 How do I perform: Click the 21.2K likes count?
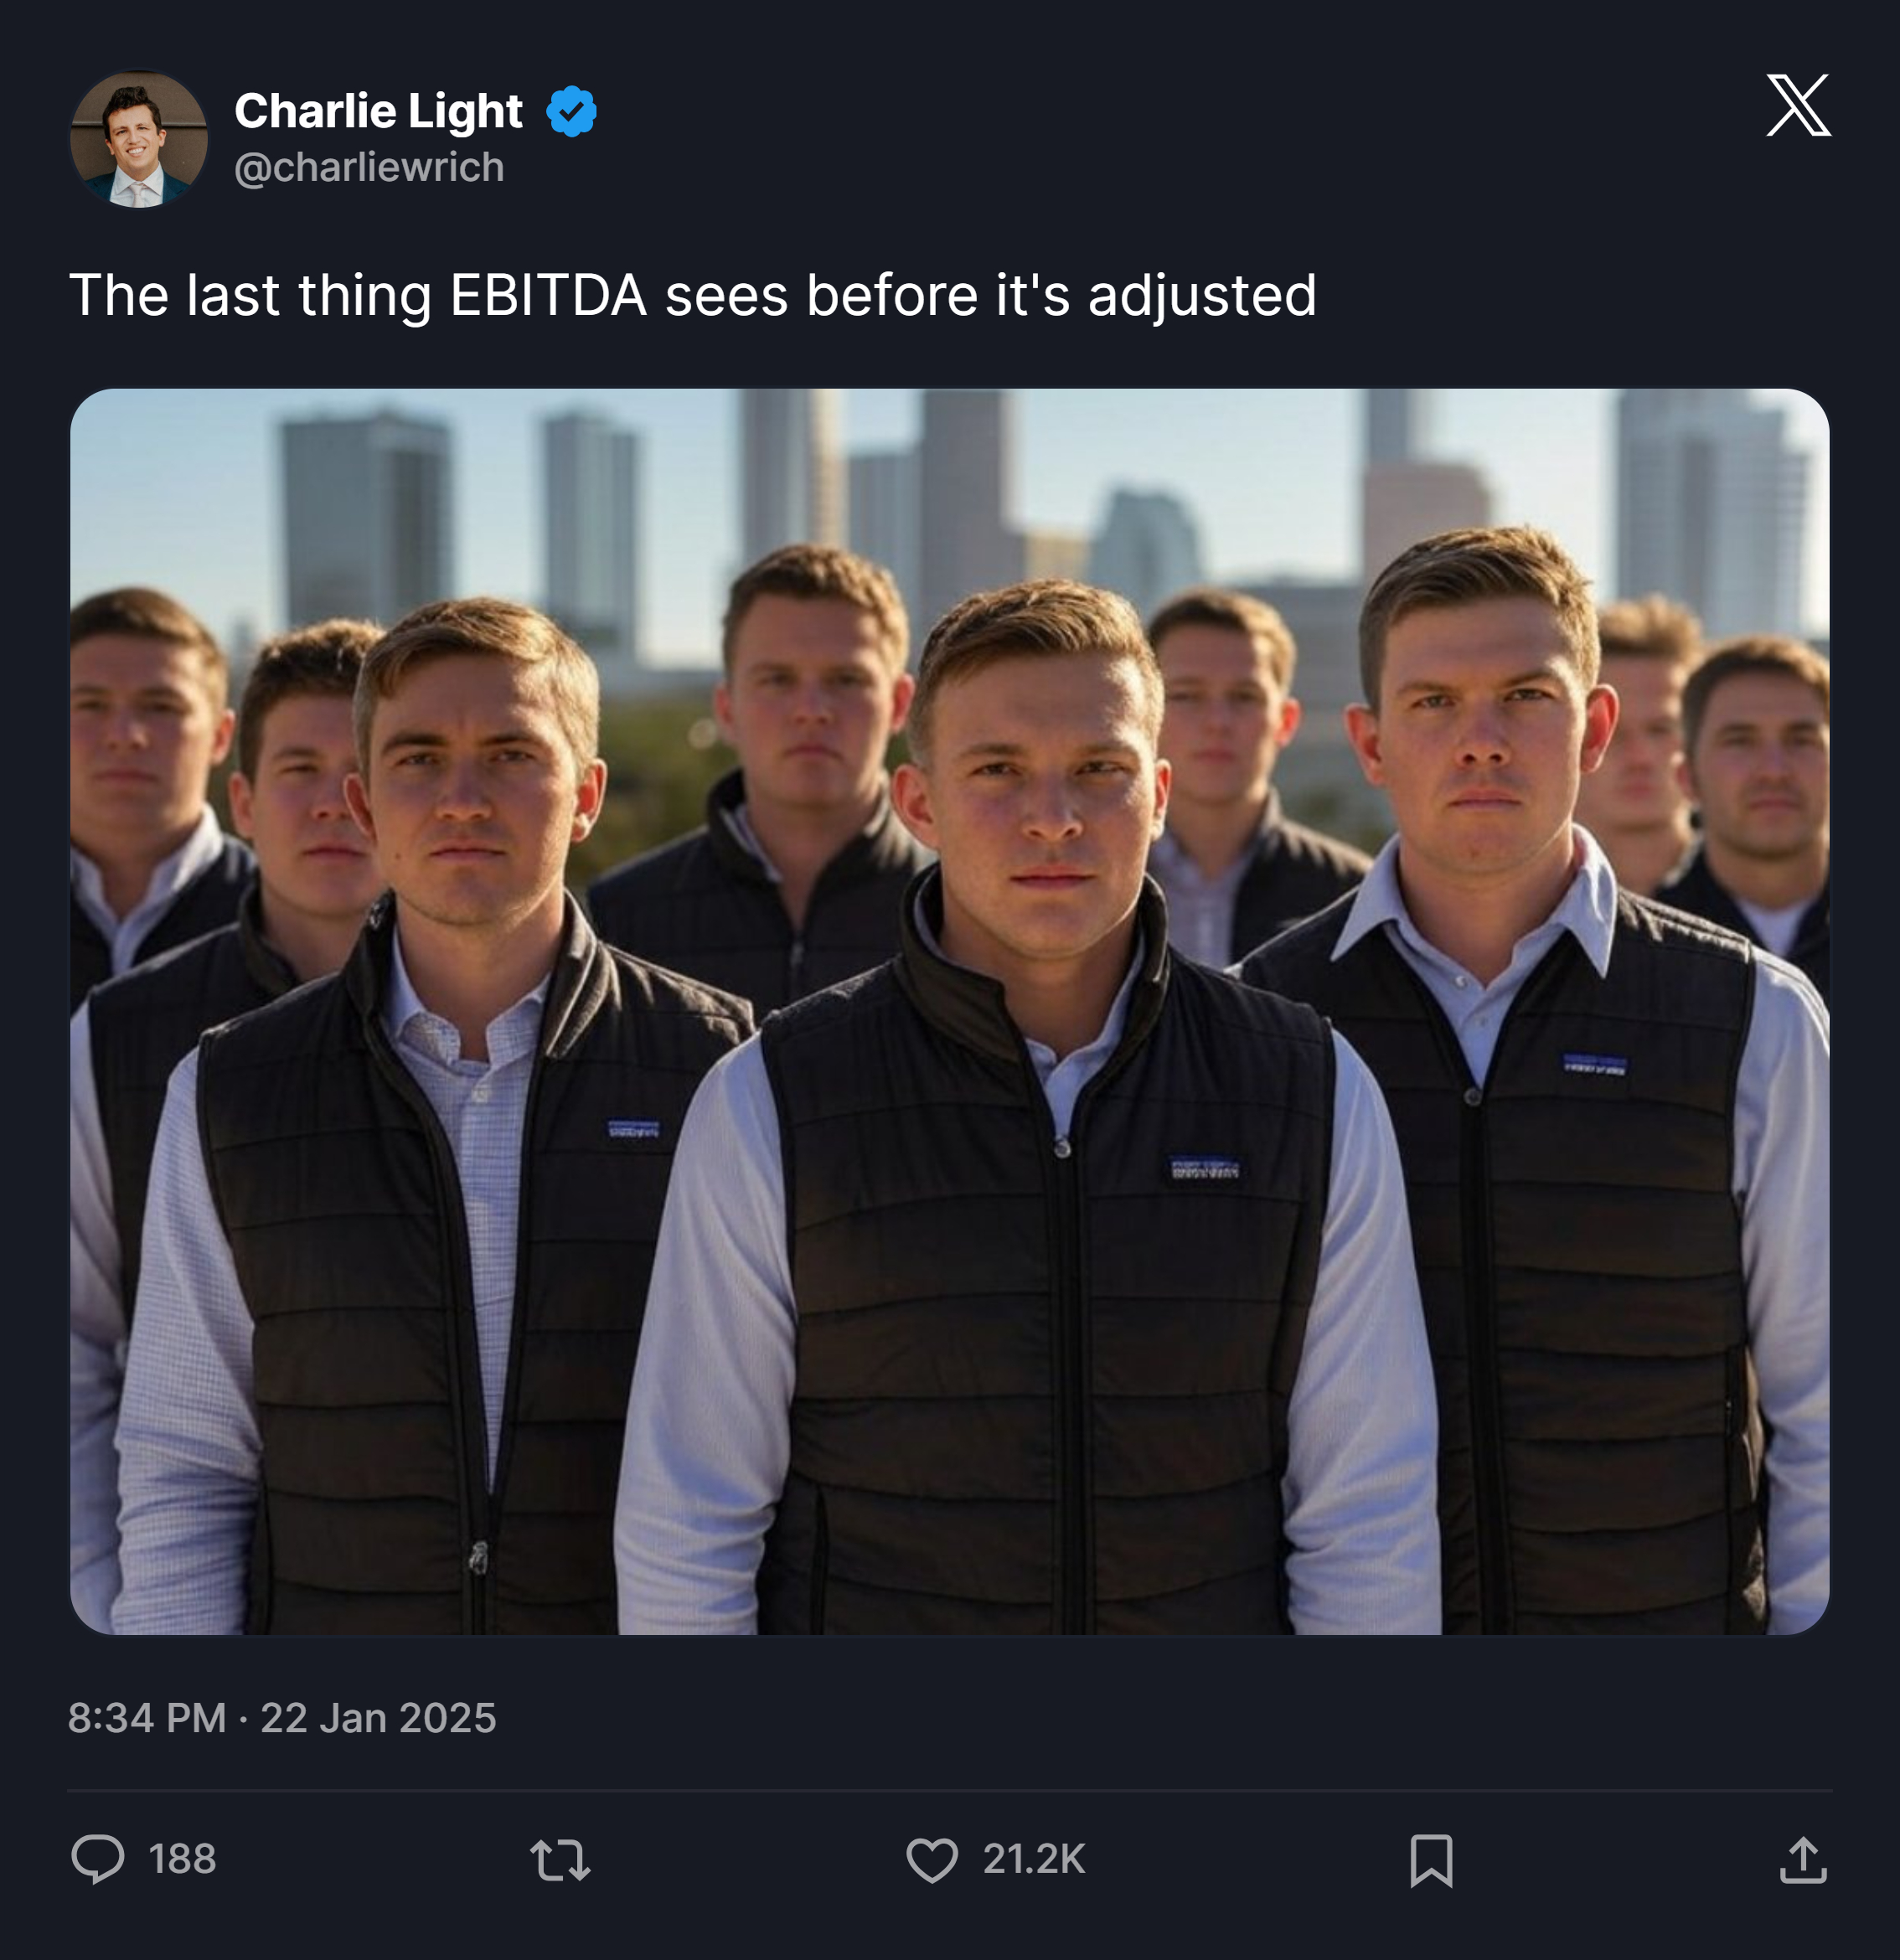[1034, 1859]
